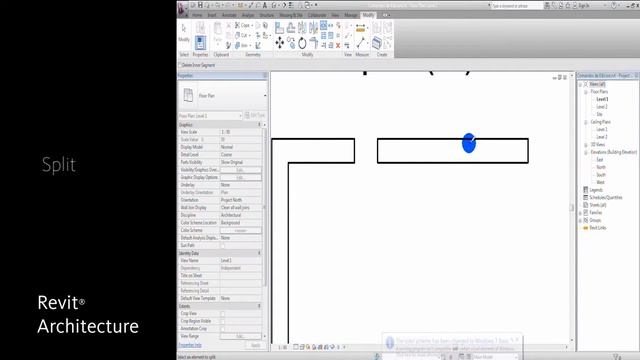
Task: Collapse the Ceiling Plans tree node
Action: (x=586, y=122)
